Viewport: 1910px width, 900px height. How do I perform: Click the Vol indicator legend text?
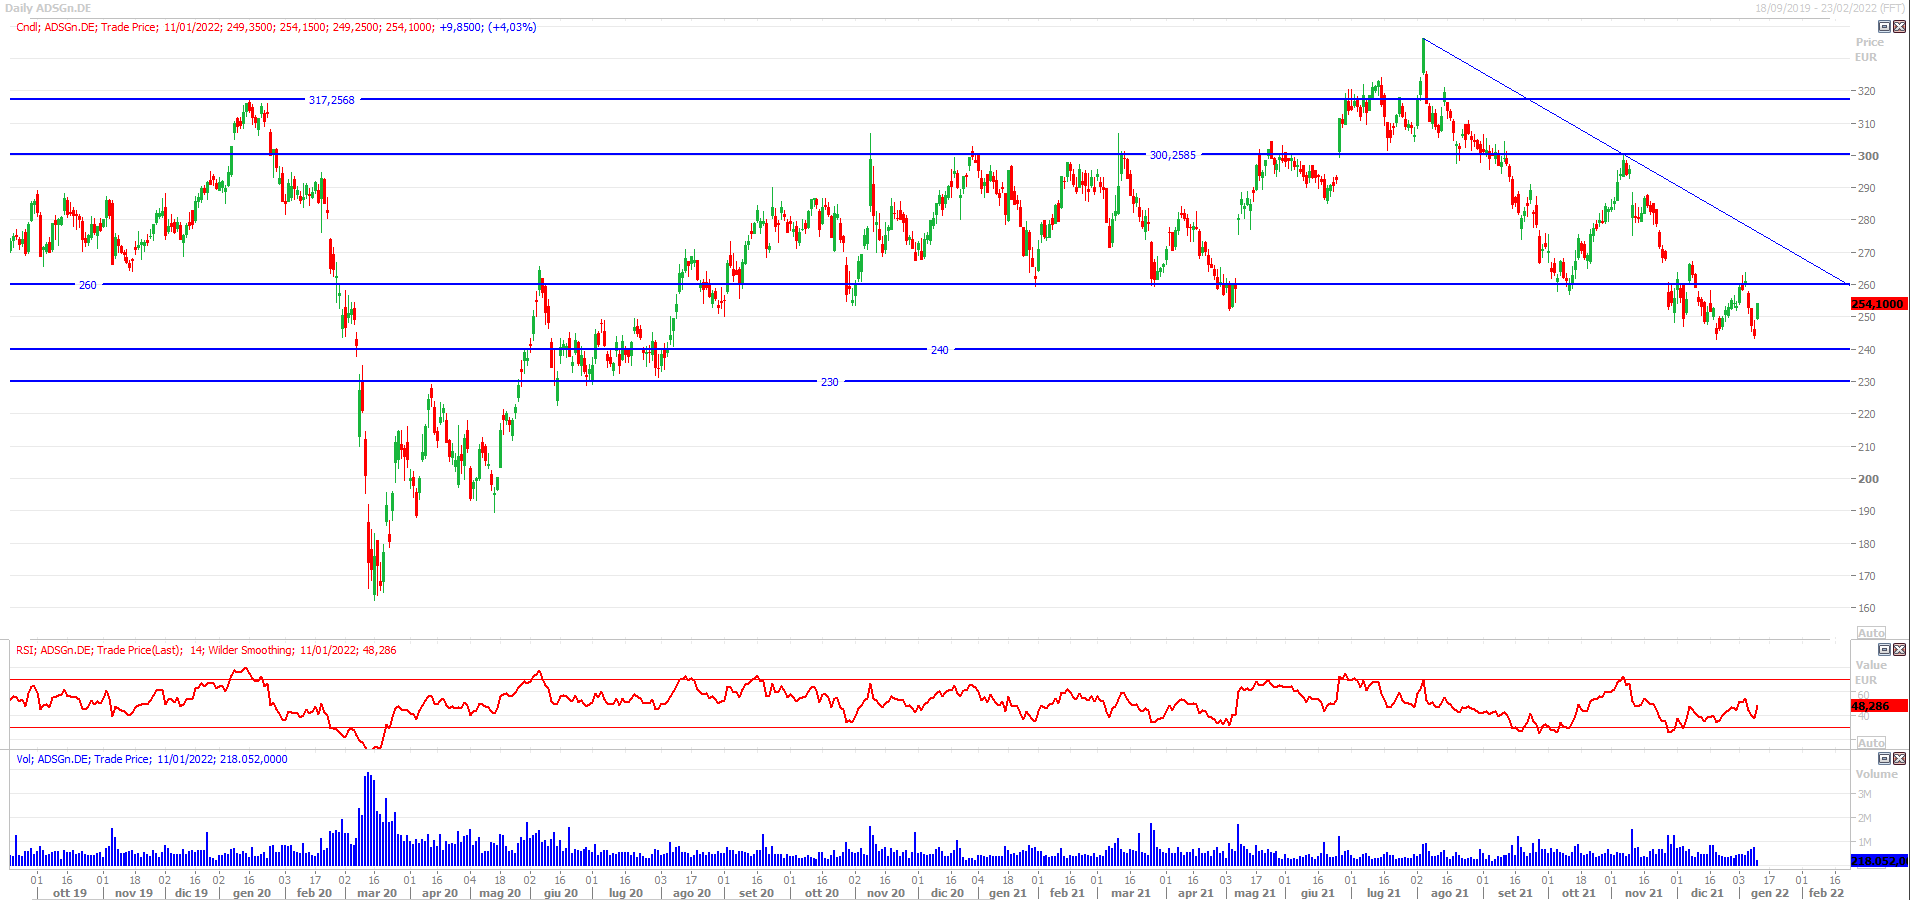tap(152, 759)
